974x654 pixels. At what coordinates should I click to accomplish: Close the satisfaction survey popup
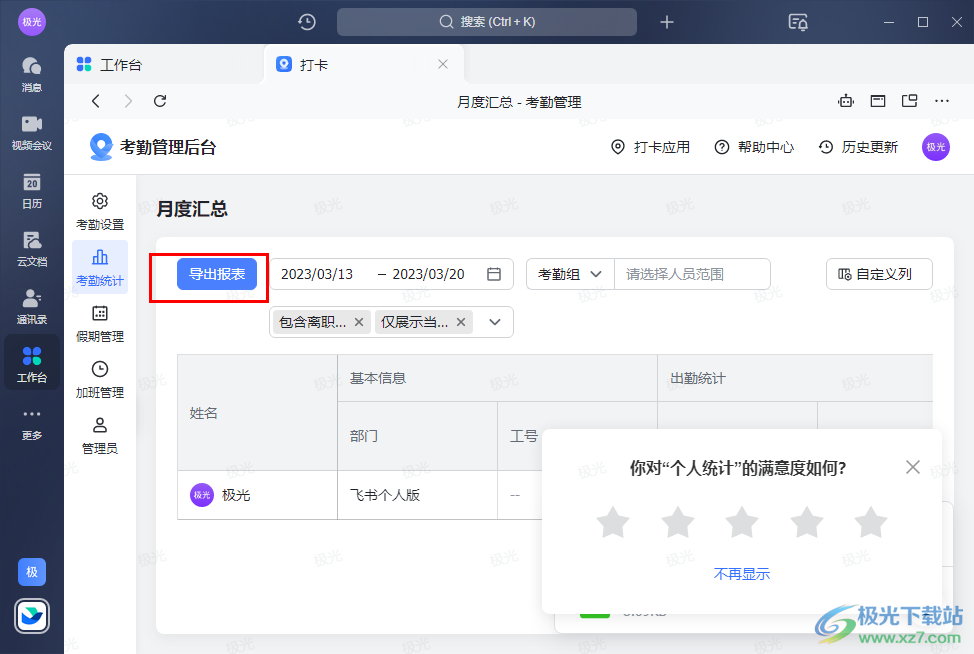(x=913, y=467)
